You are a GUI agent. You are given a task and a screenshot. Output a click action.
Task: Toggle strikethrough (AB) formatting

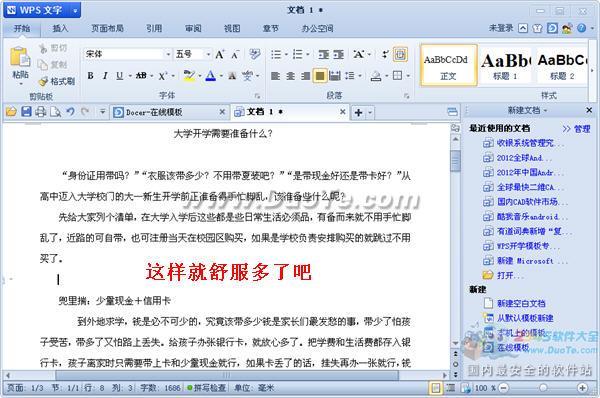(x=141, y=76)
